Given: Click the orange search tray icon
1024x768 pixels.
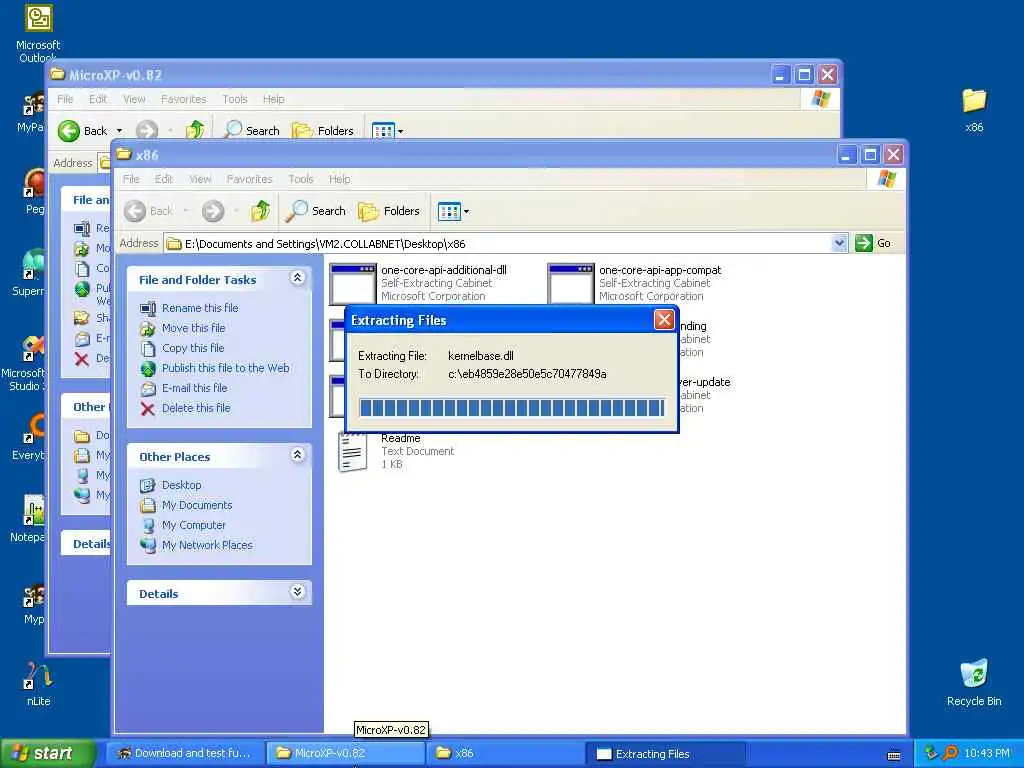Looking at the screenshot, I should (x=950, y=753).
